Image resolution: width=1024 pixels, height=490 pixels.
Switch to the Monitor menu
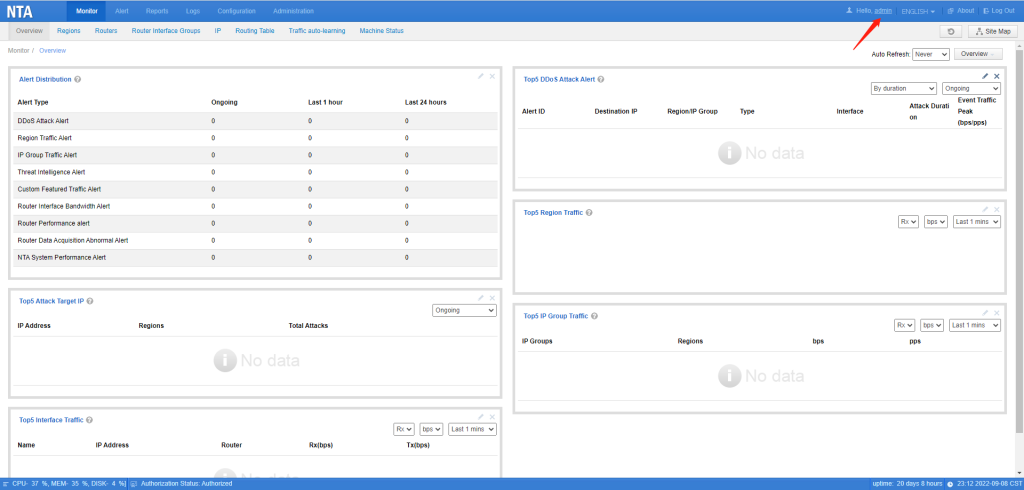tap(87, 11)
